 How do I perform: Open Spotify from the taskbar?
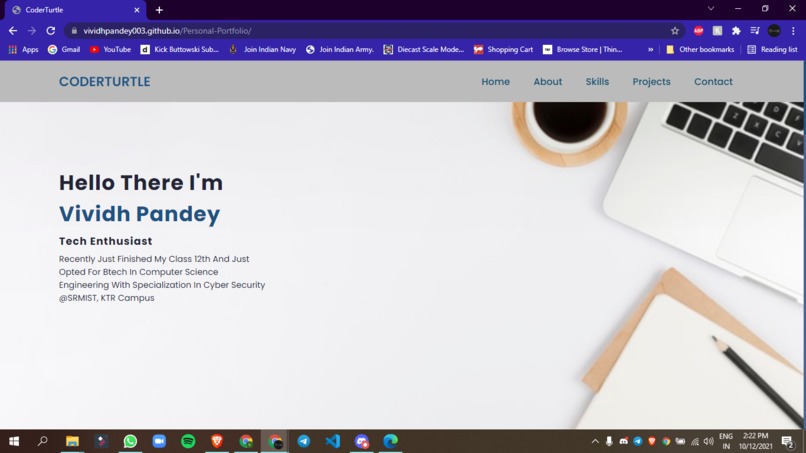pos(188,441)
